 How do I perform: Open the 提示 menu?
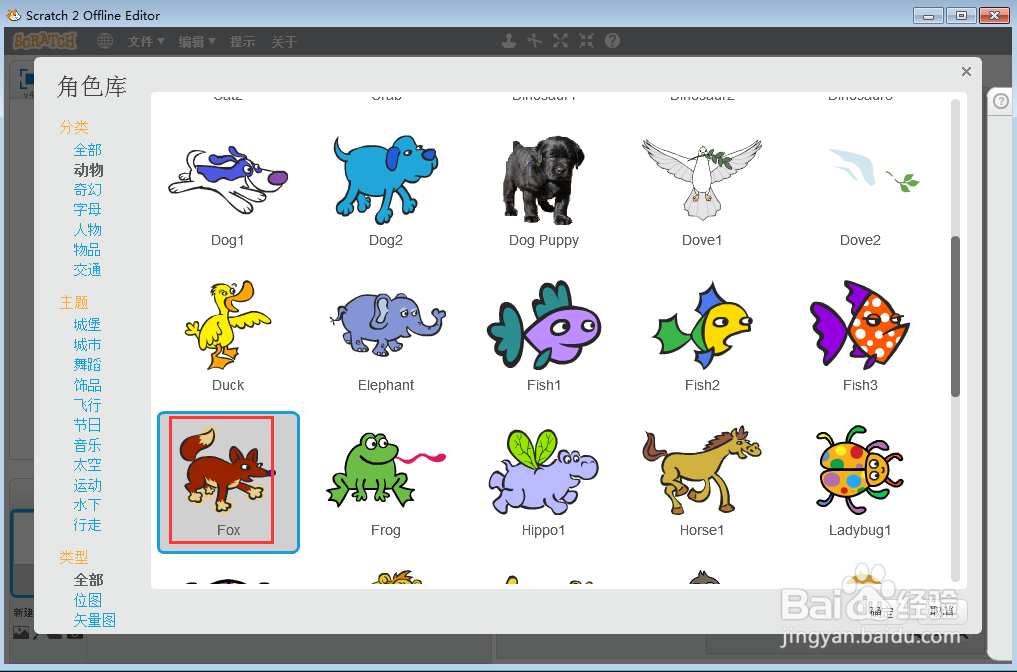pos(243,42)
